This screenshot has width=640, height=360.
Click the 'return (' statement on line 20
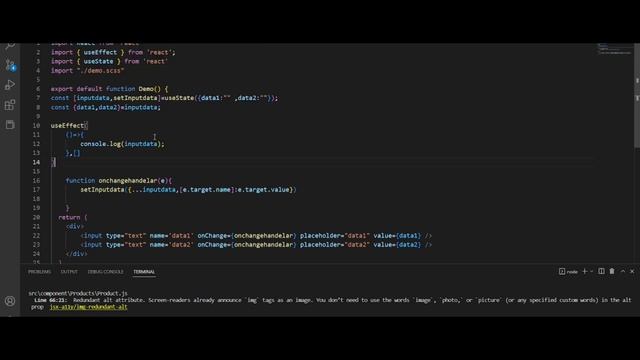pos(73,217)
